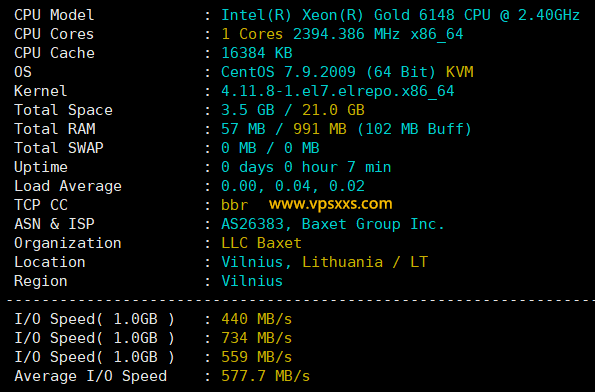This screenshot has height=392, width=595.
Task: Click '0 days 0 hour 7 min' uptime
Action: coord(306,167)
